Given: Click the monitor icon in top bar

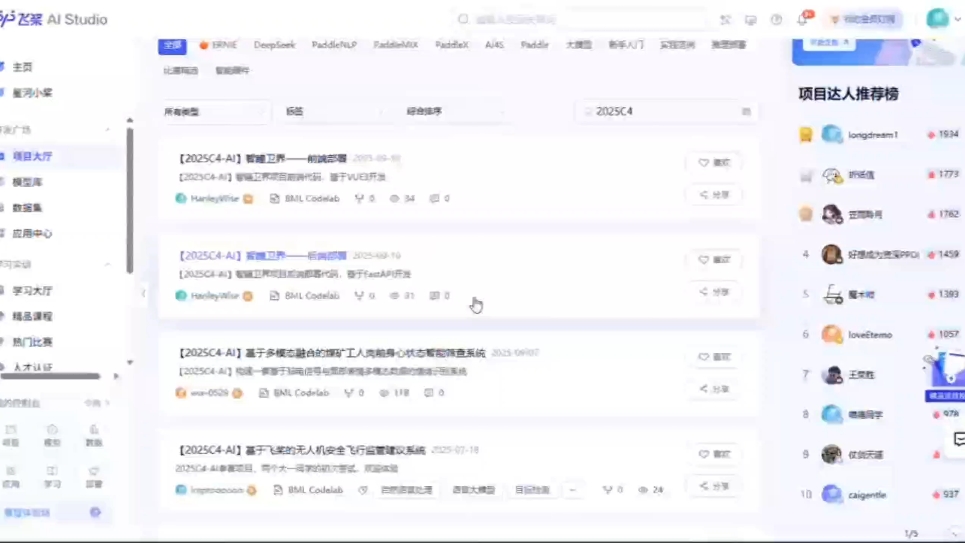Looking at the screenshot, I should (750, 20).
